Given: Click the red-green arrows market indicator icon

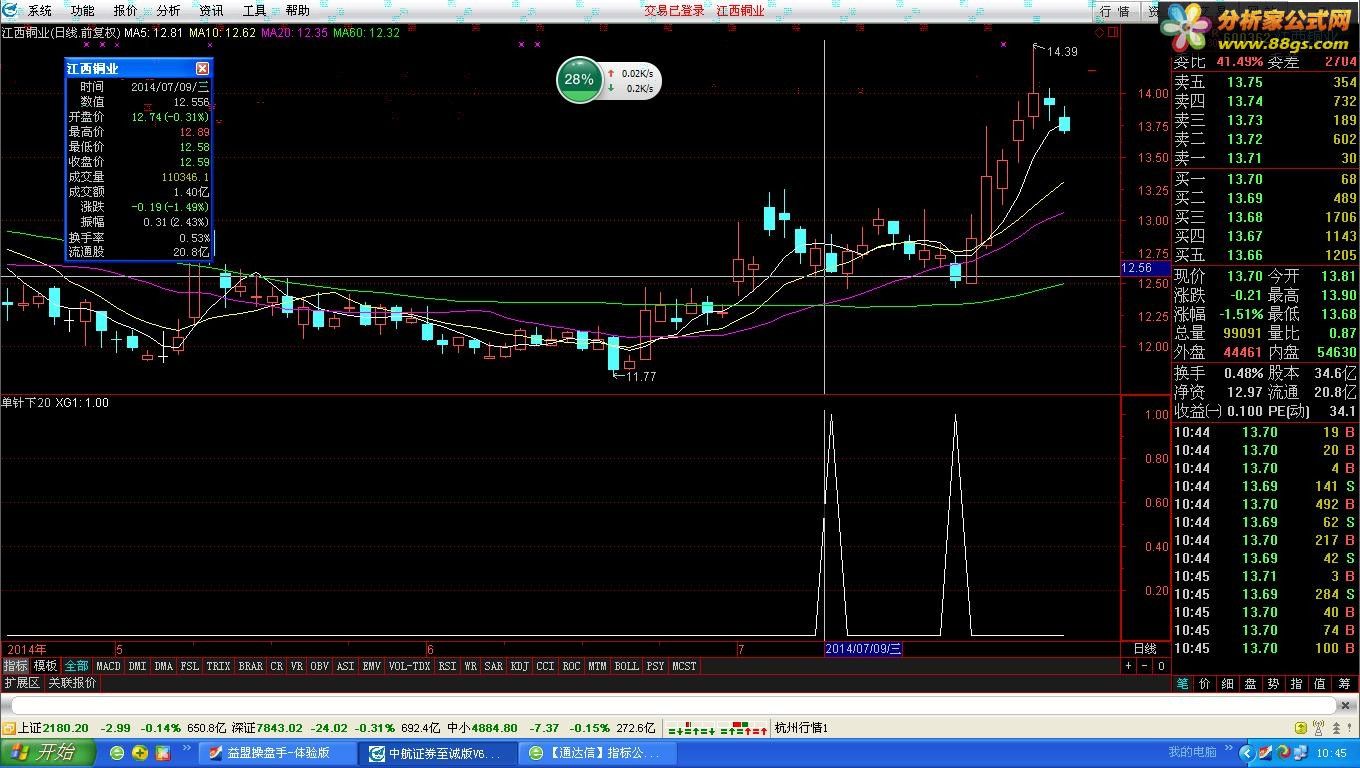Looking at the screenshot, I should [743, 728].
